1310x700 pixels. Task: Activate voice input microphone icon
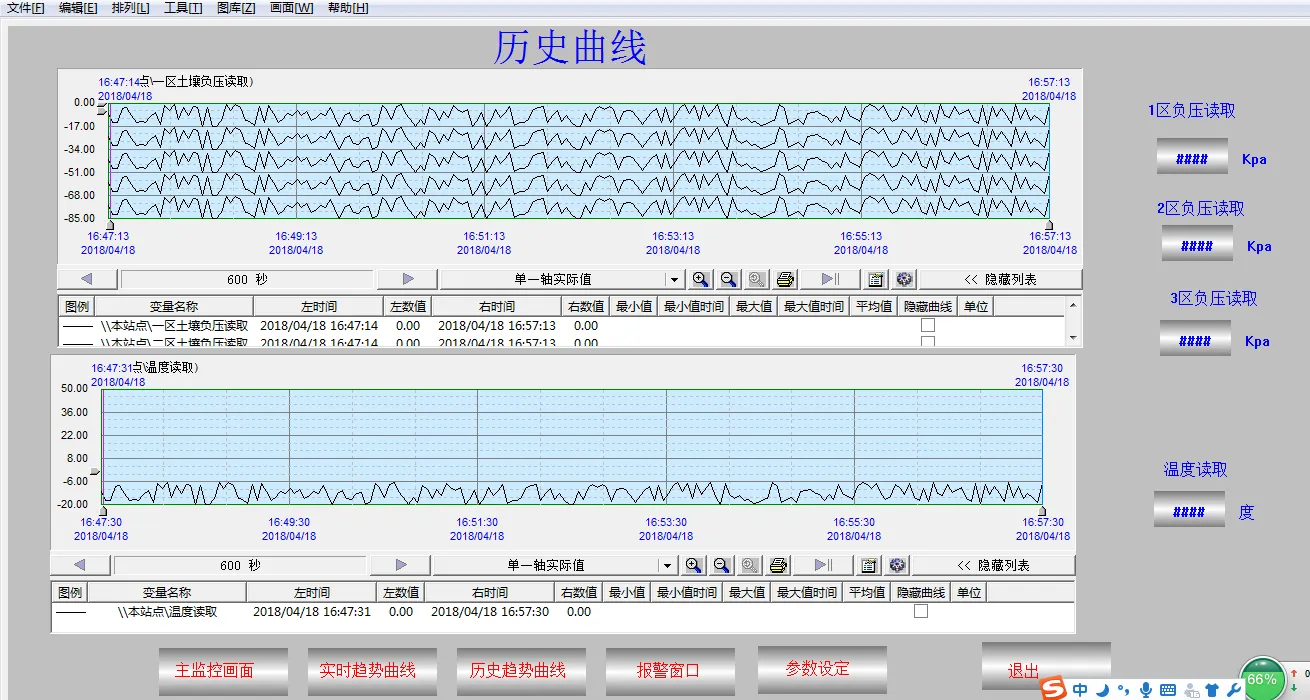pos(1145,689)
